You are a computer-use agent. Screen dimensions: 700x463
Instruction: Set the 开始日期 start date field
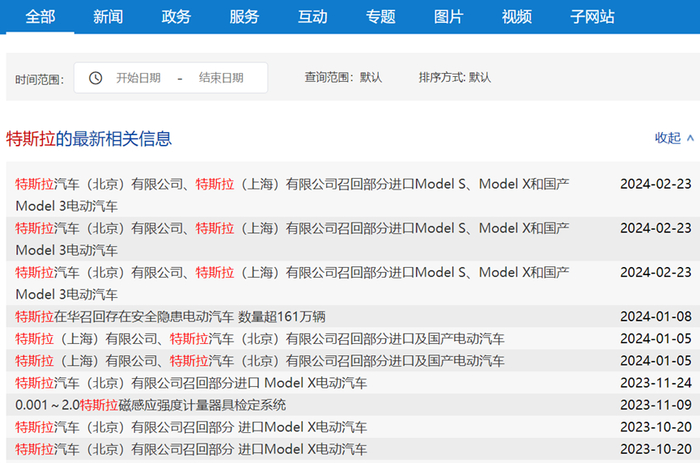tap(138, 78)
